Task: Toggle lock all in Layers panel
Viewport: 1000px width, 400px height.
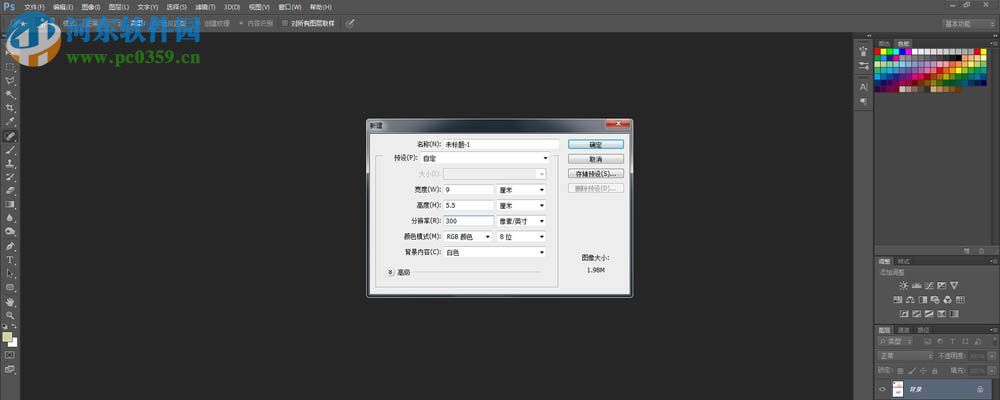Action: pos(934,371)
